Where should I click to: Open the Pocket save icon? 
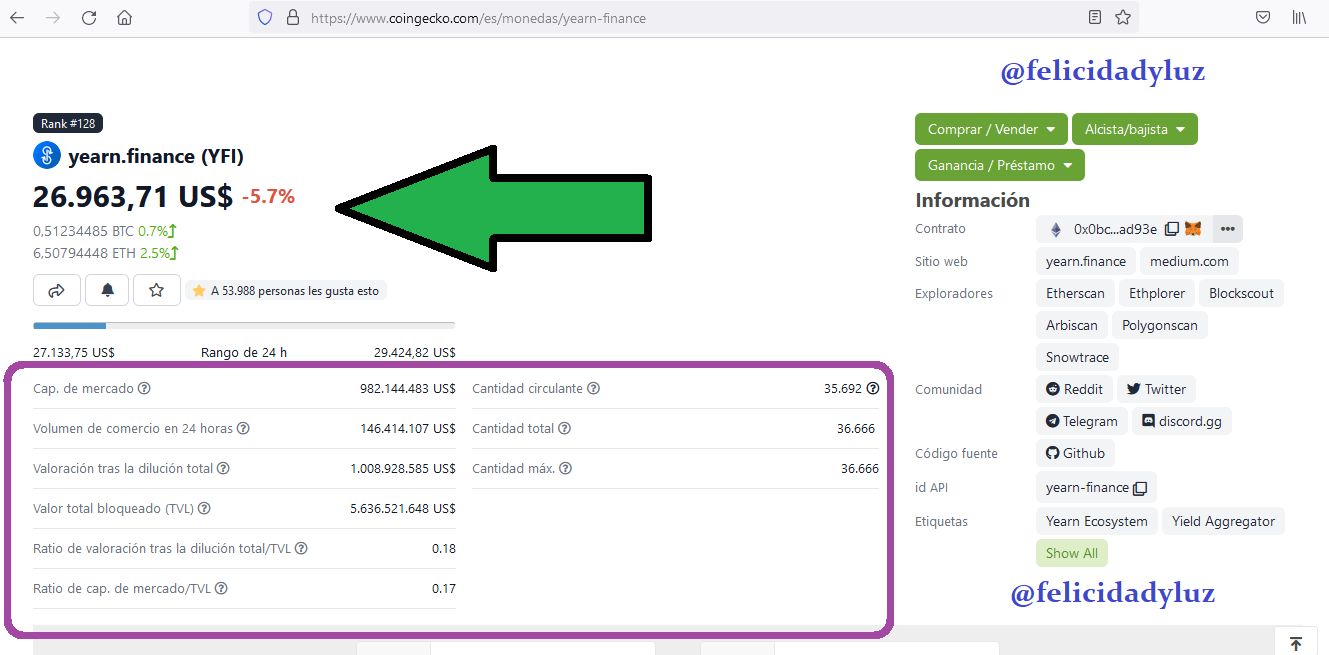pyautogui.click(x=1263, y=17)
